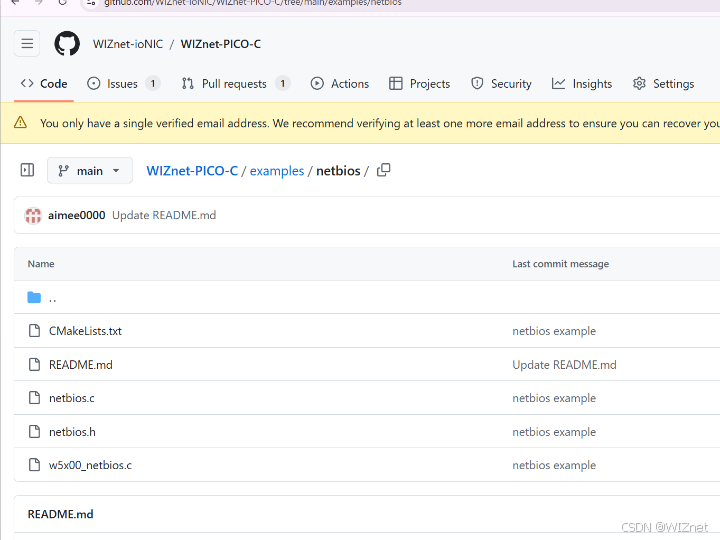
Task: Click file icon next to README.md row
Action: 34,365
